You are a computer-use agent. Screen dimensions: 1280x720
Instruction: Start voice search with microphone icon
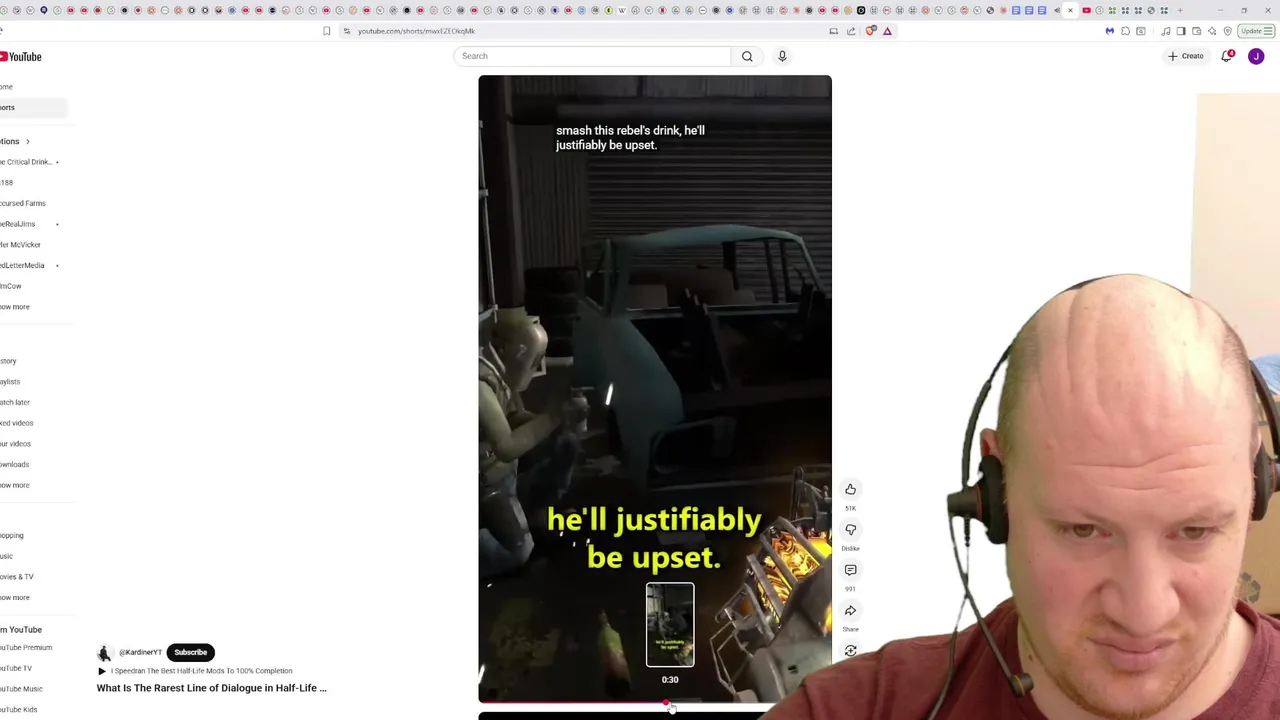click(x=782, y=56)
